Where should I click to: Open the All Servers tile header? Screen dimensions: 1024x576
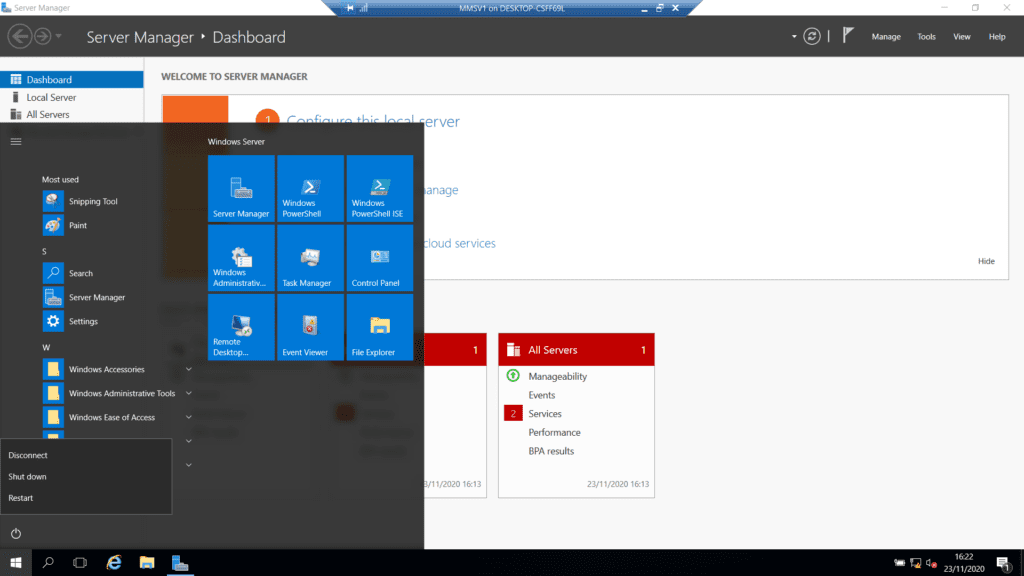576,350
